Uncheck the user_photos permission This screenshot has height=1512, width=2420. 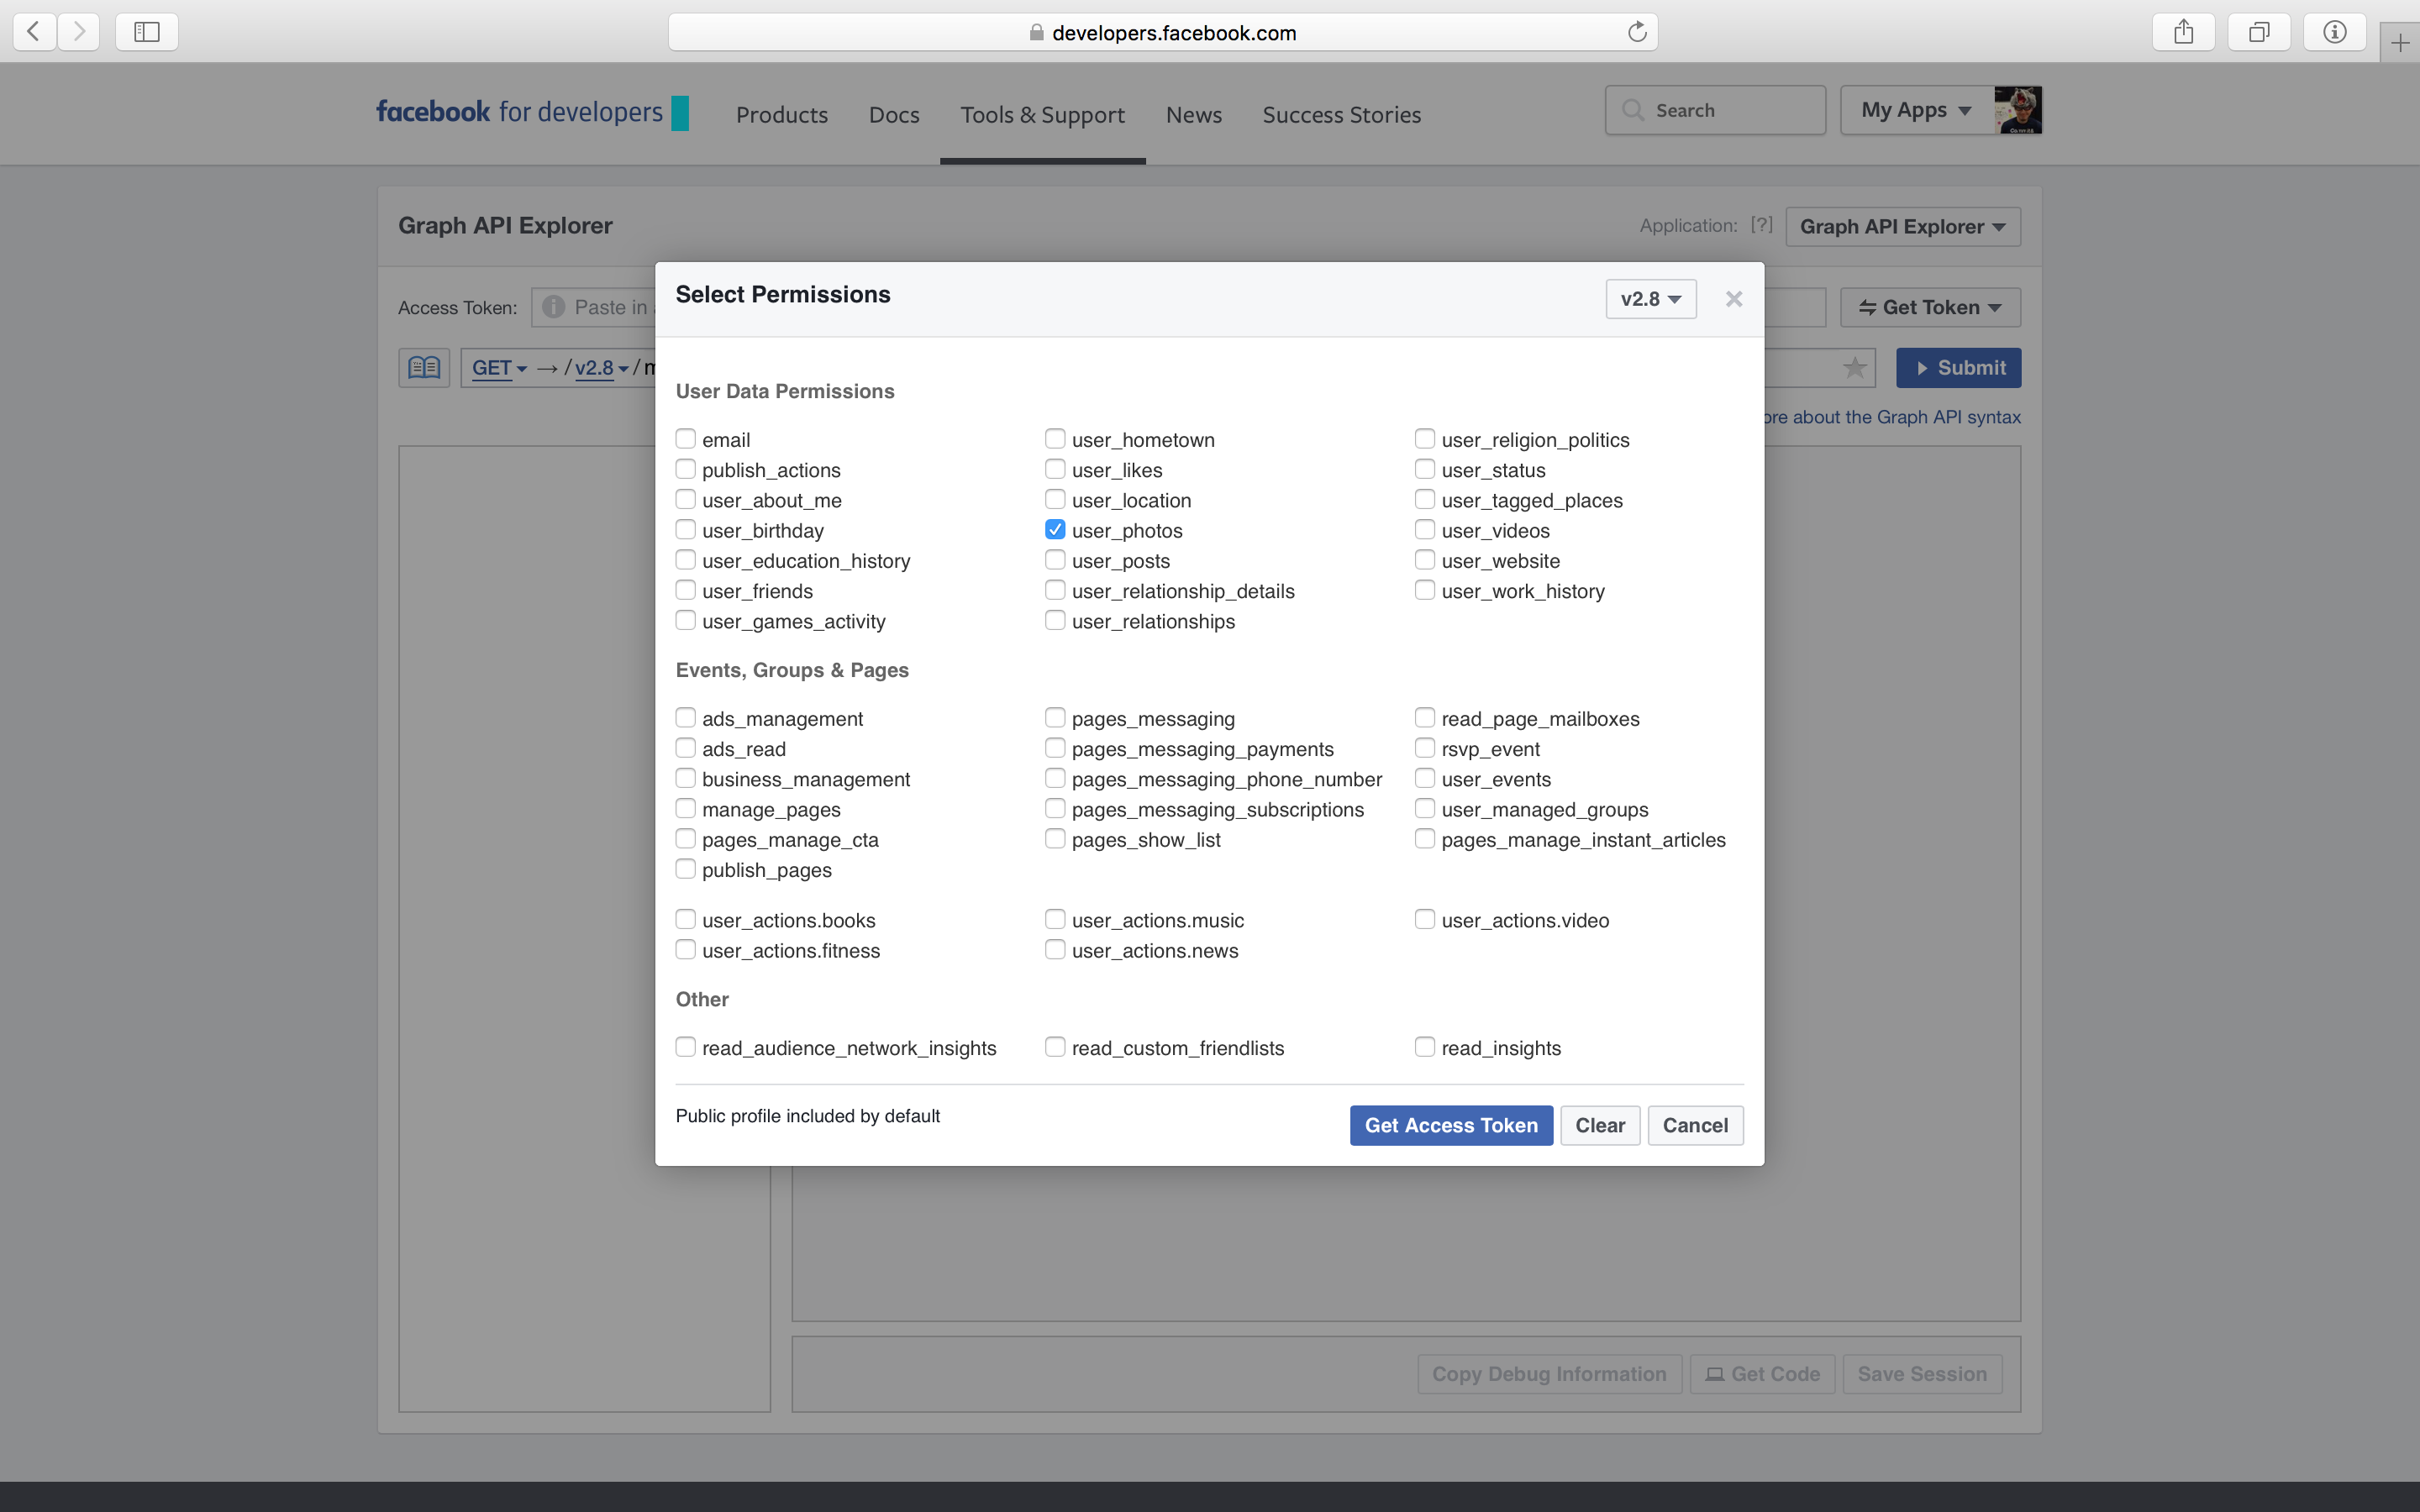click(x=1055, y=529)
